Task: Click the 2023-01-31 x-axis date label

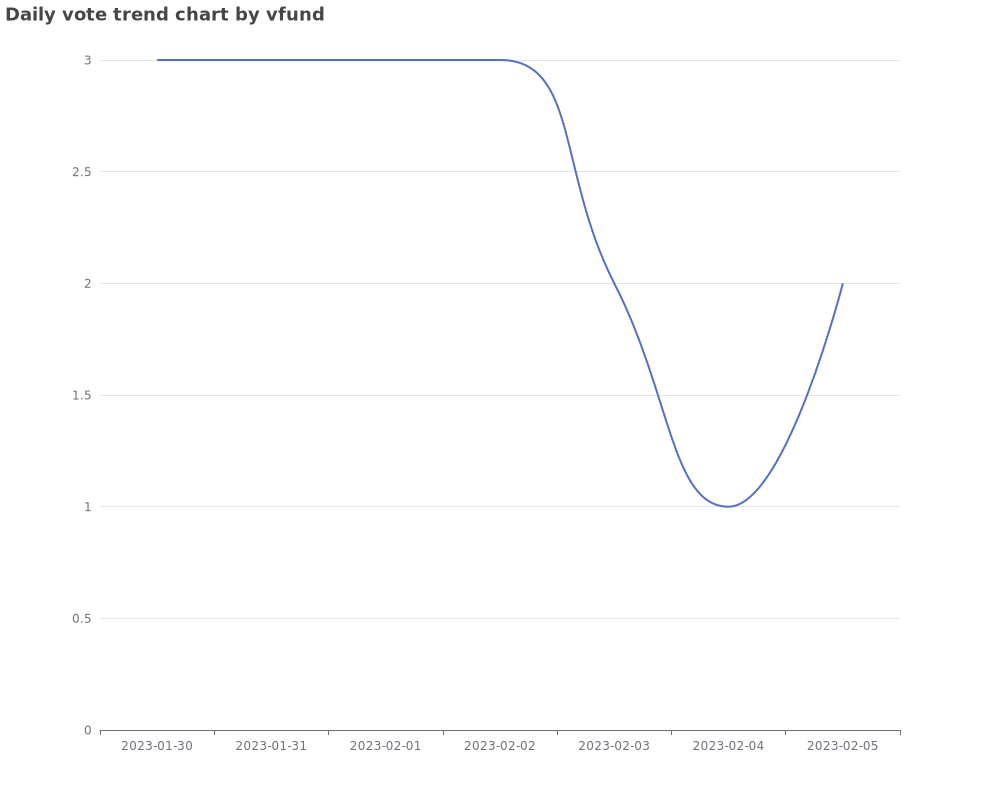Action: coord(271,746)
